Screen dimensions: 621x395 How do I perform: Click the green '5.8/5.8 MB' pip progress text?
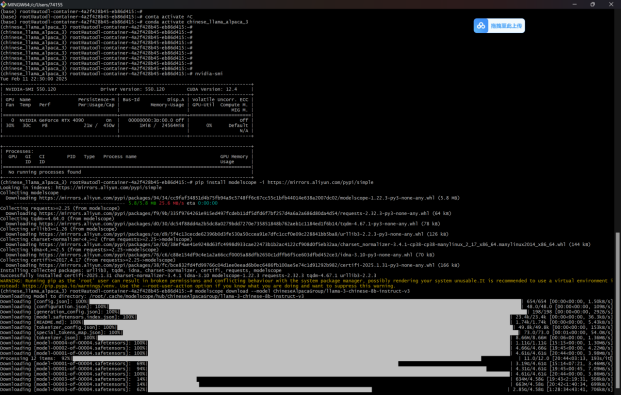coord(142,203)
